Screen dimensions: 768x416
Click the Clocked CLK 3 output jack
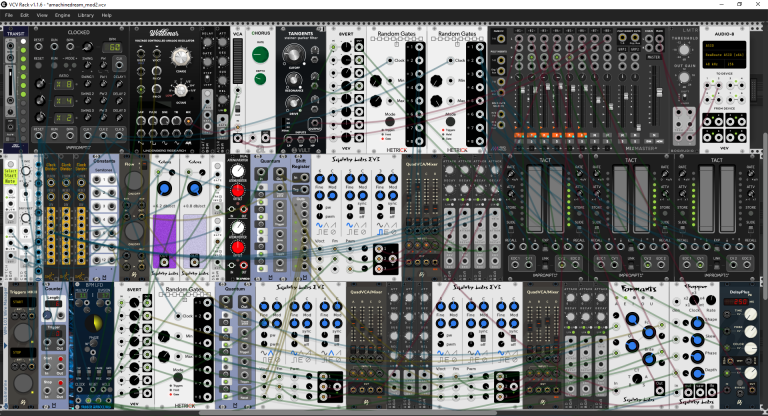(x=119, y=136)
